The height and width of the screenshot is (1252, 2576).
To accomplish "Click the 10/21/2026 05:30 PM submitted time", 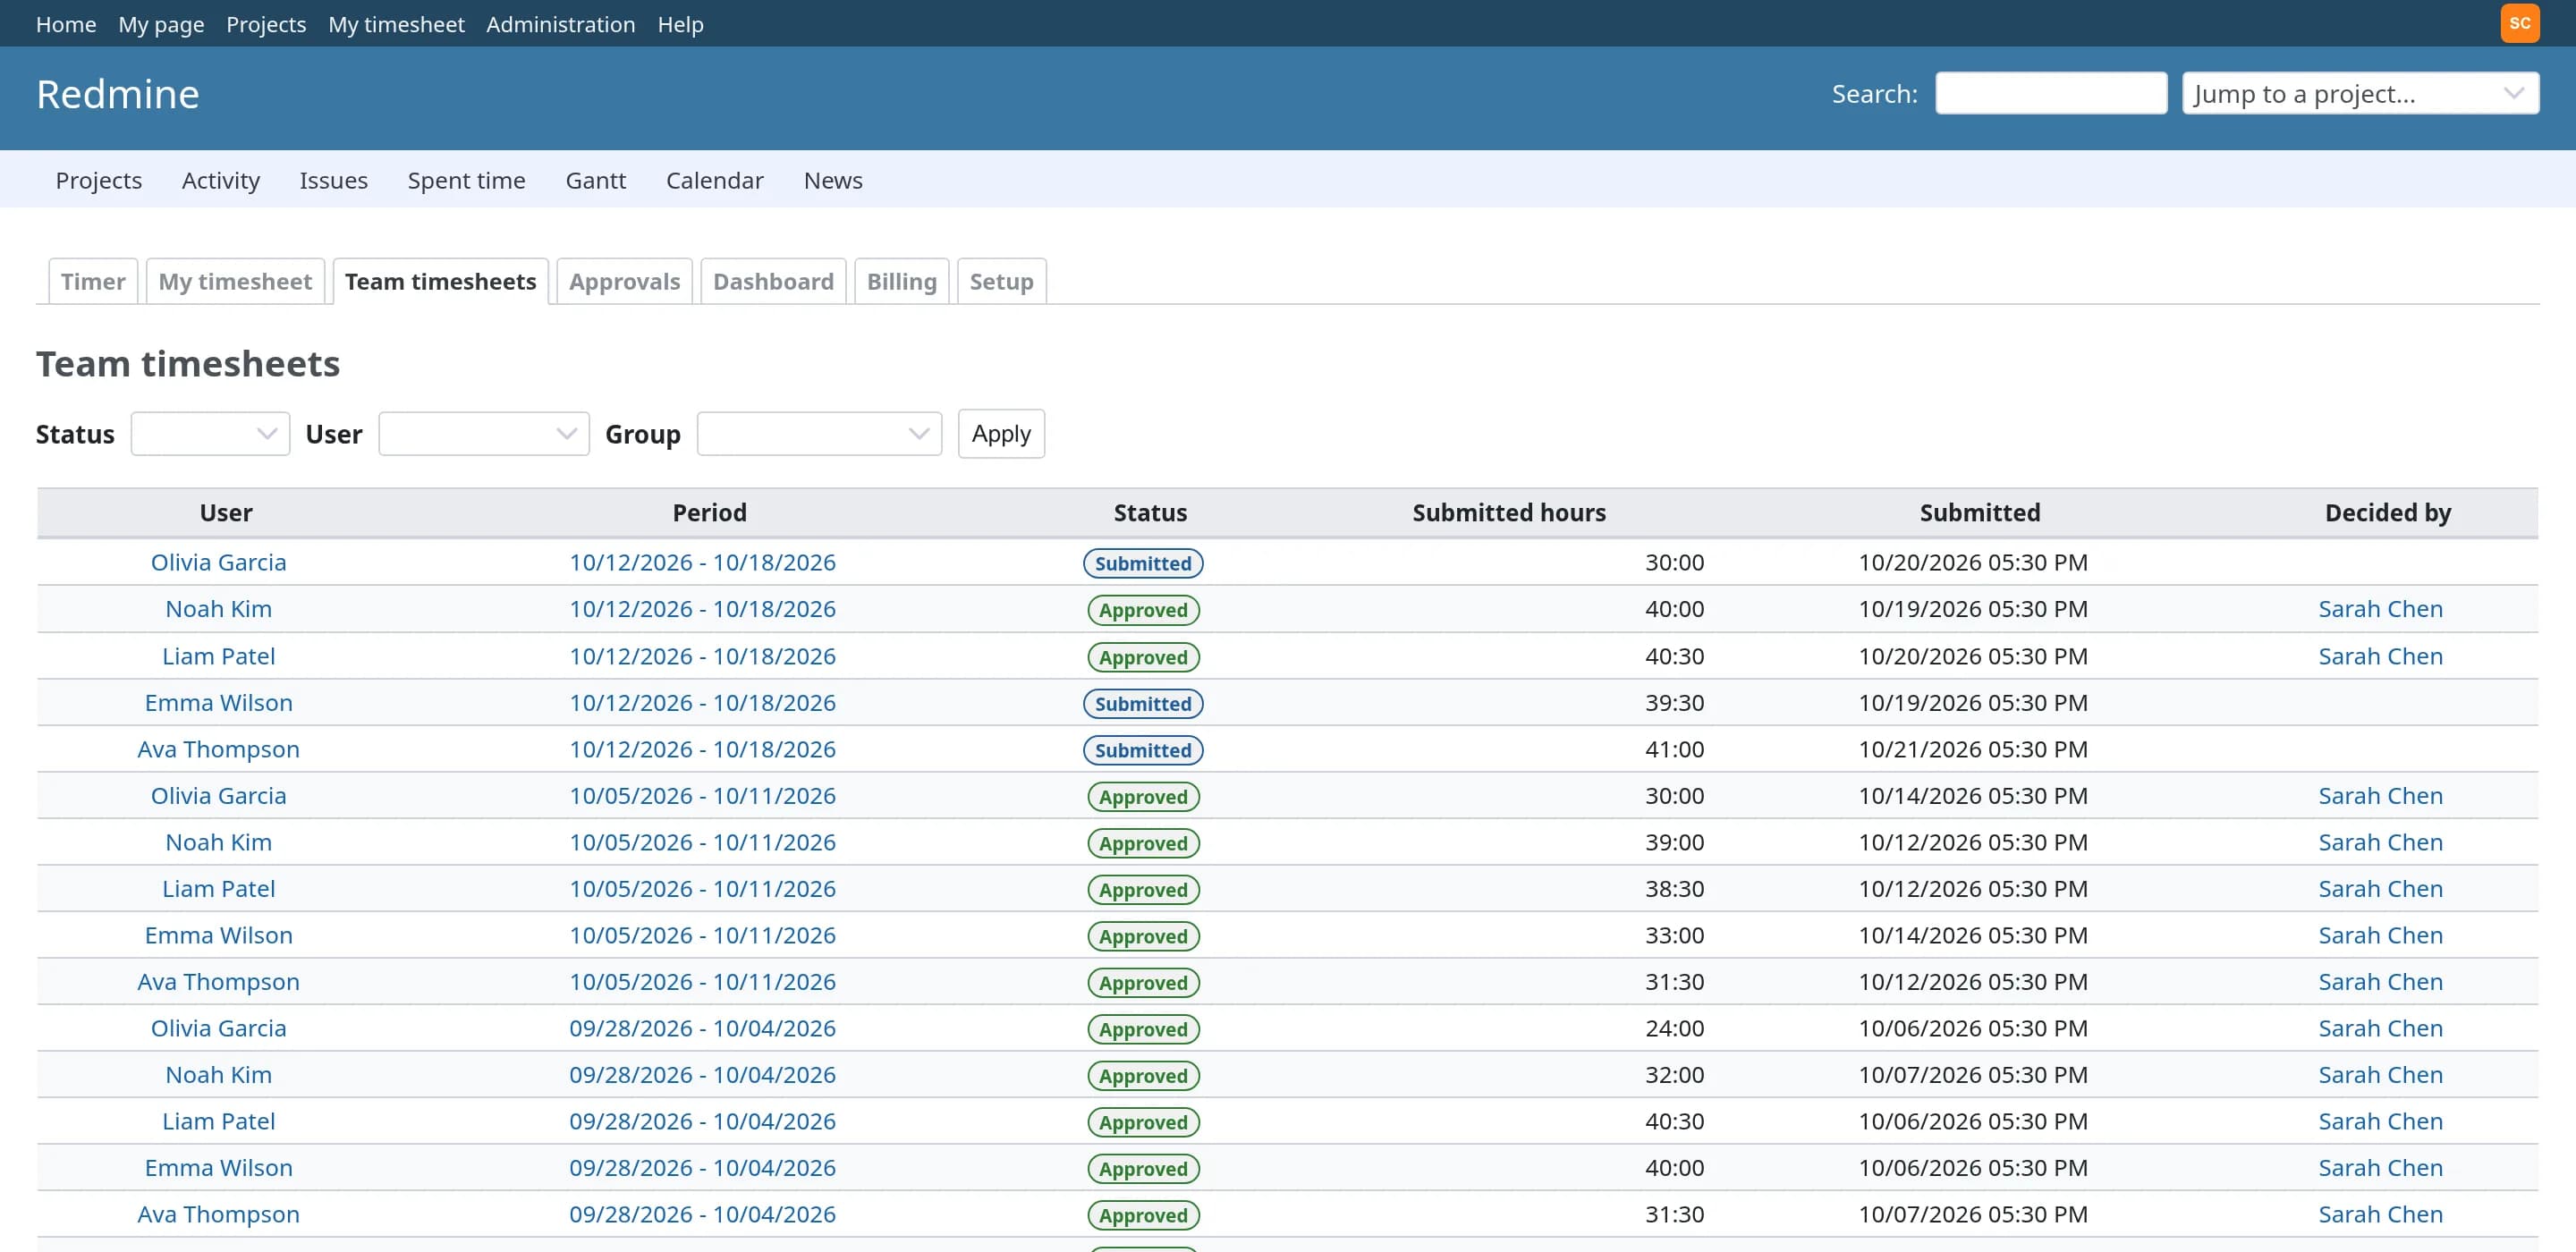I will click(x=1972, y=750).
